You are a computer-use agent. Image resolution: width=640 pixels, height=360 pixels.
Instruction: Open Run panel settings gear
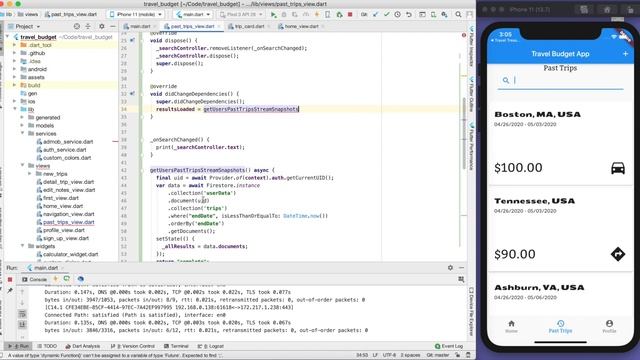450,268
